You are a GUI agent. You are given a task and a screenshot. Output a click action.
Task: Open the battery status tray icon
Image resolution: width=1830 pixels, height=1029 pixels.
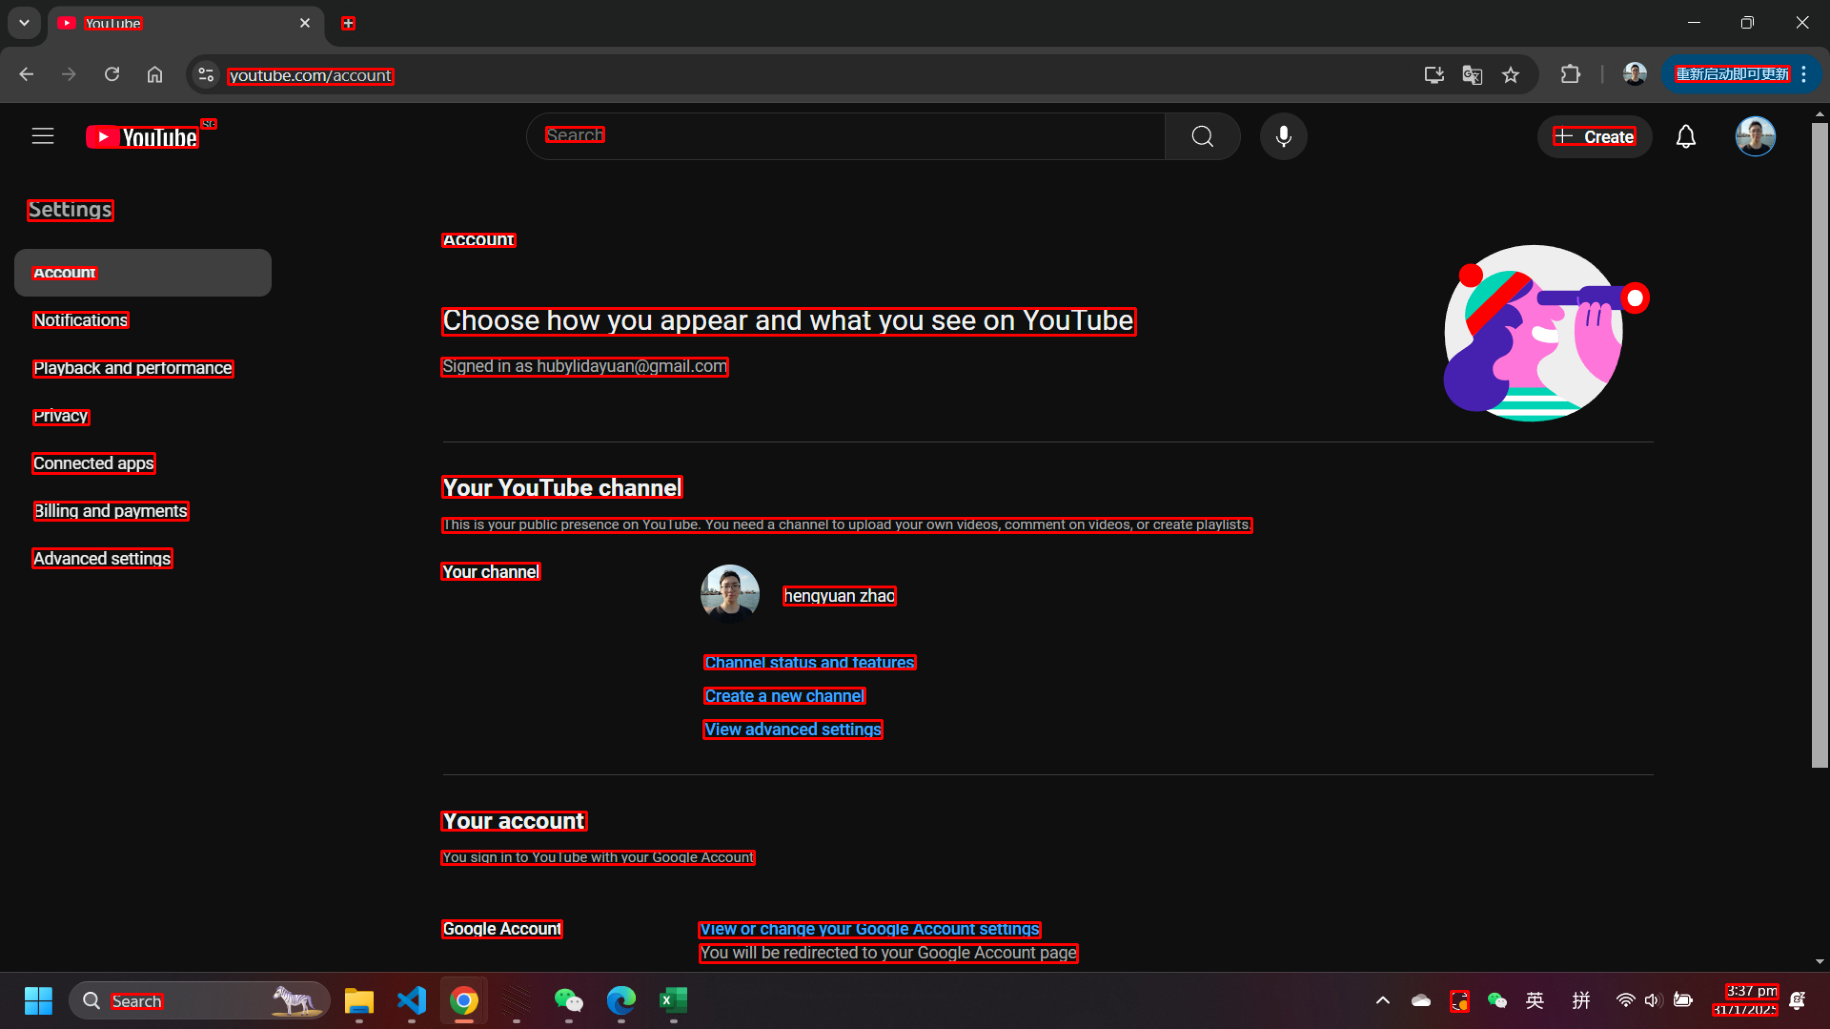[x=1683, y=1000]
